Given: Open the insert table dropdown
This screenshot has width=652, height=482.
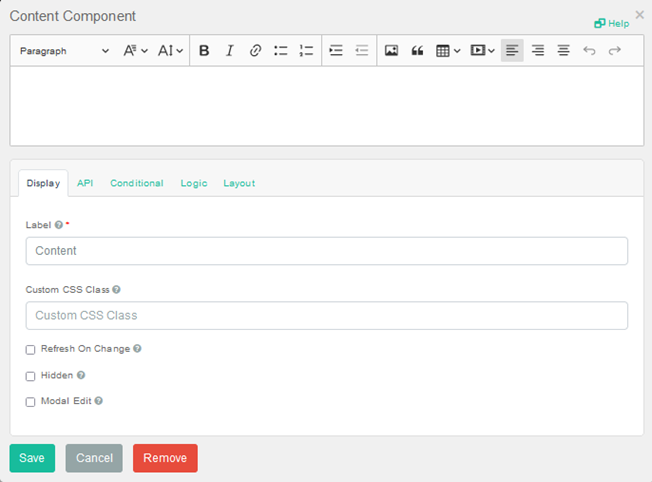Looking at the screenshot, I should point(448,51).
